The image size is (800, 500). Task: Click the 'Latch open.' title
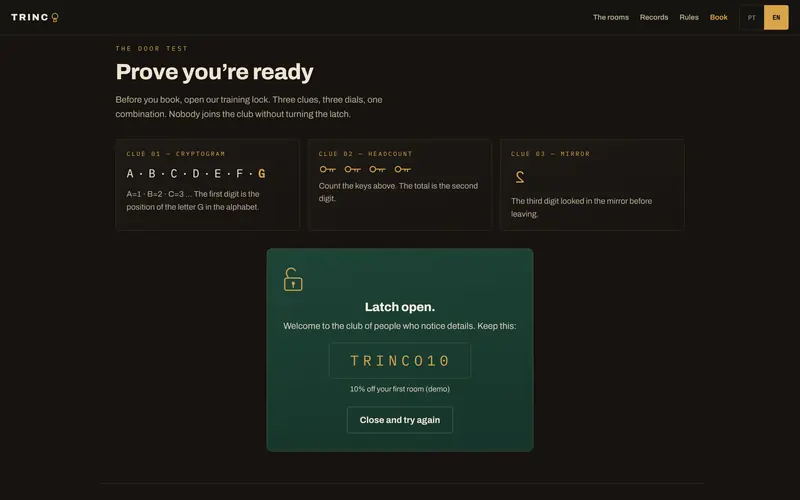tap(399, 307)
